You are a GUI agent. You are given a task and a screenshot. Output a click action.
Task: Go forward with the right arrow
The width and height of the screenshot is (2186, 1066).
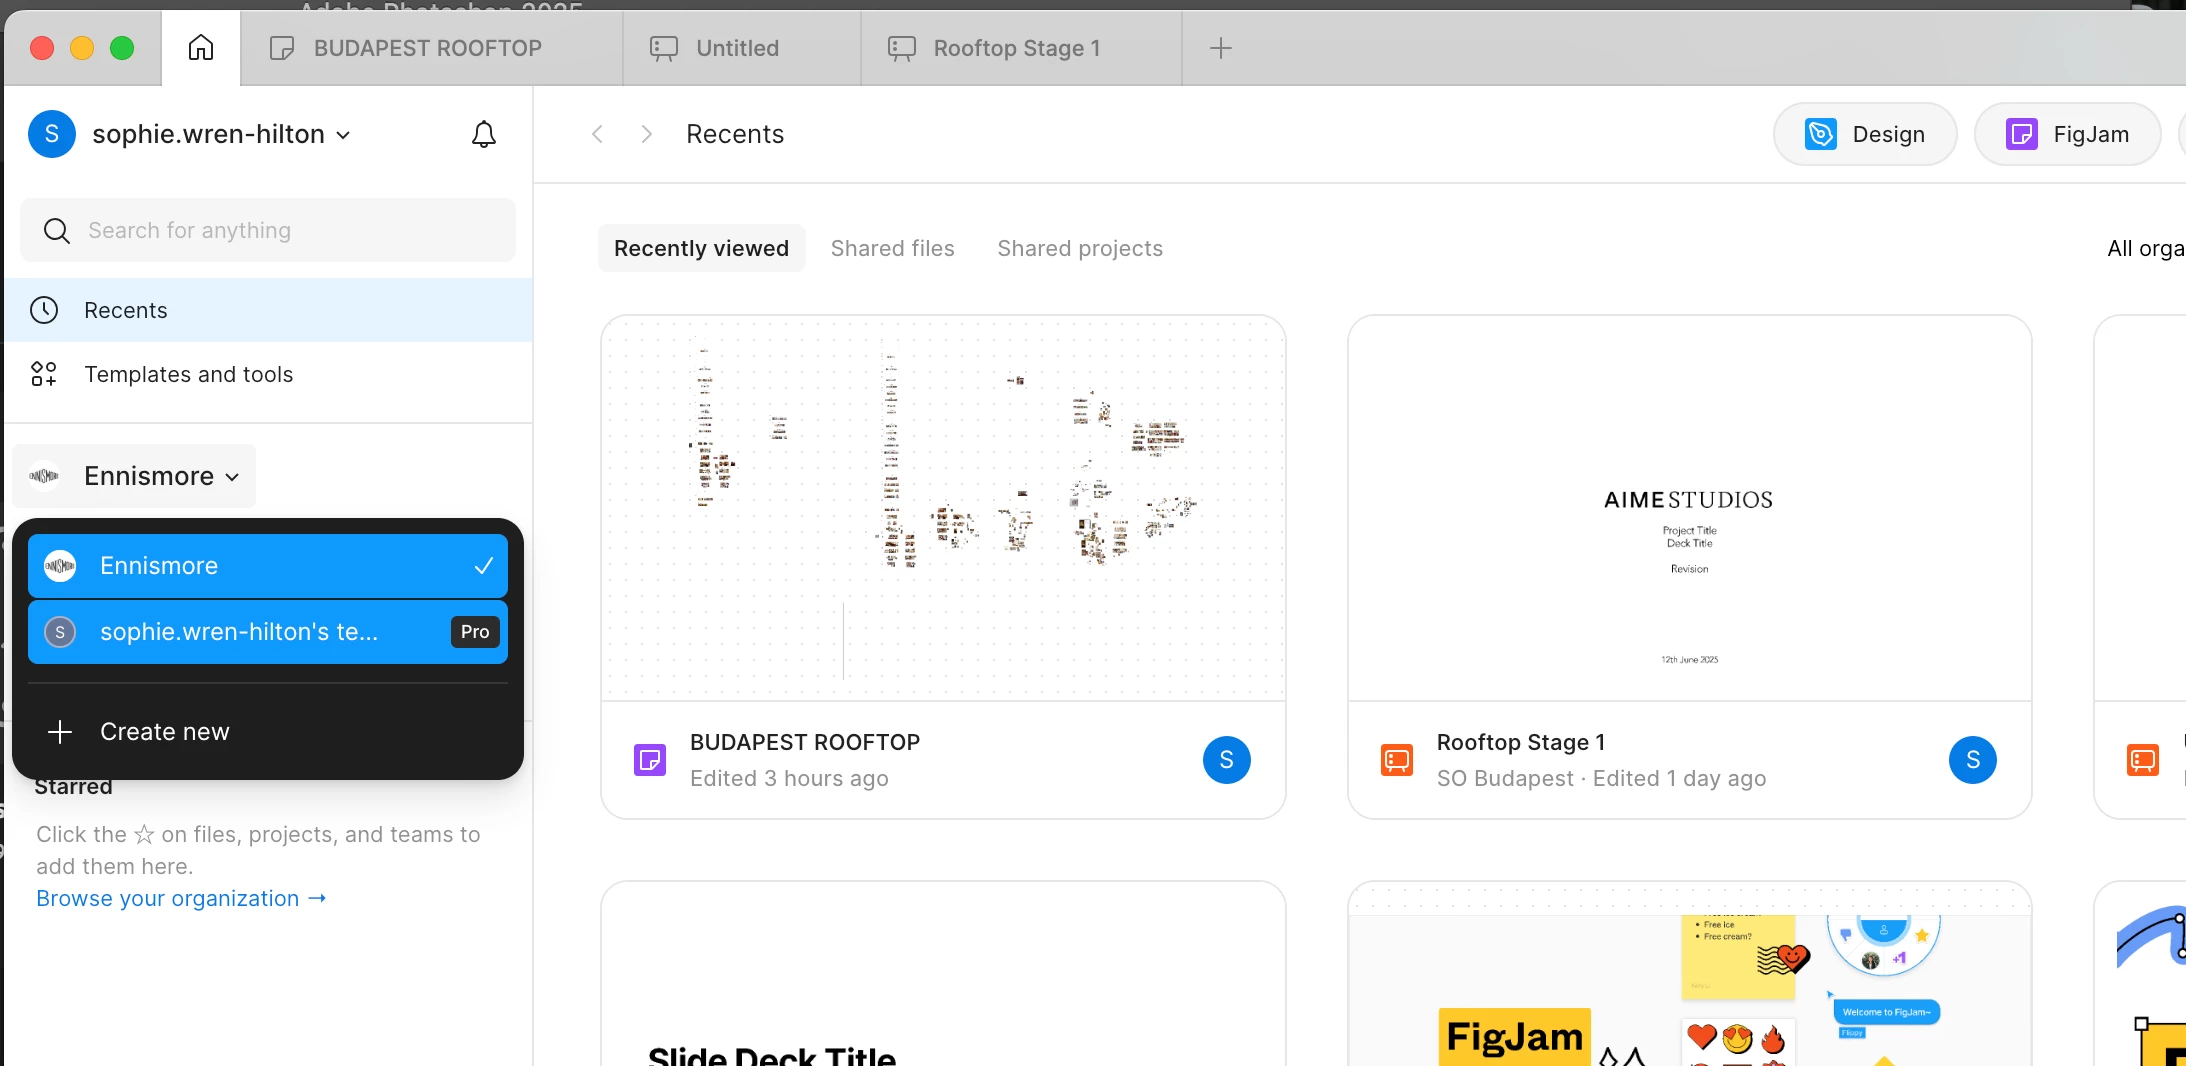point(646,134)
